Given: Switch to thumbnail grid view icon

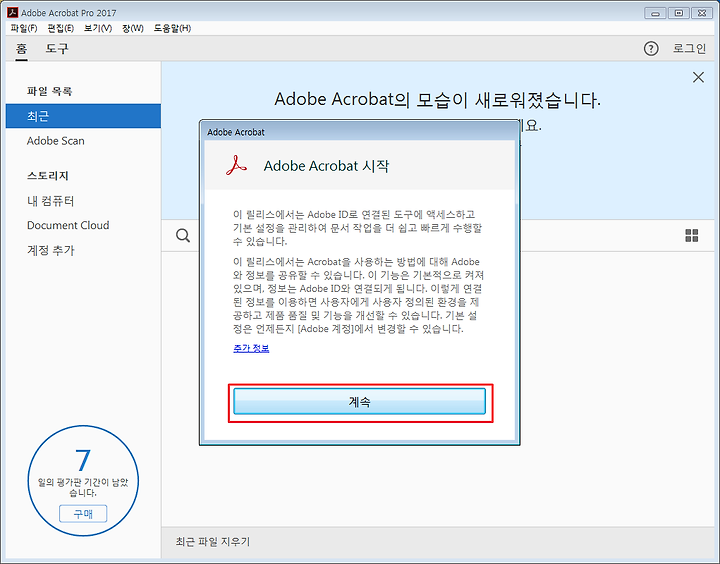Looking at the screenshot, I should pos(692,236).
